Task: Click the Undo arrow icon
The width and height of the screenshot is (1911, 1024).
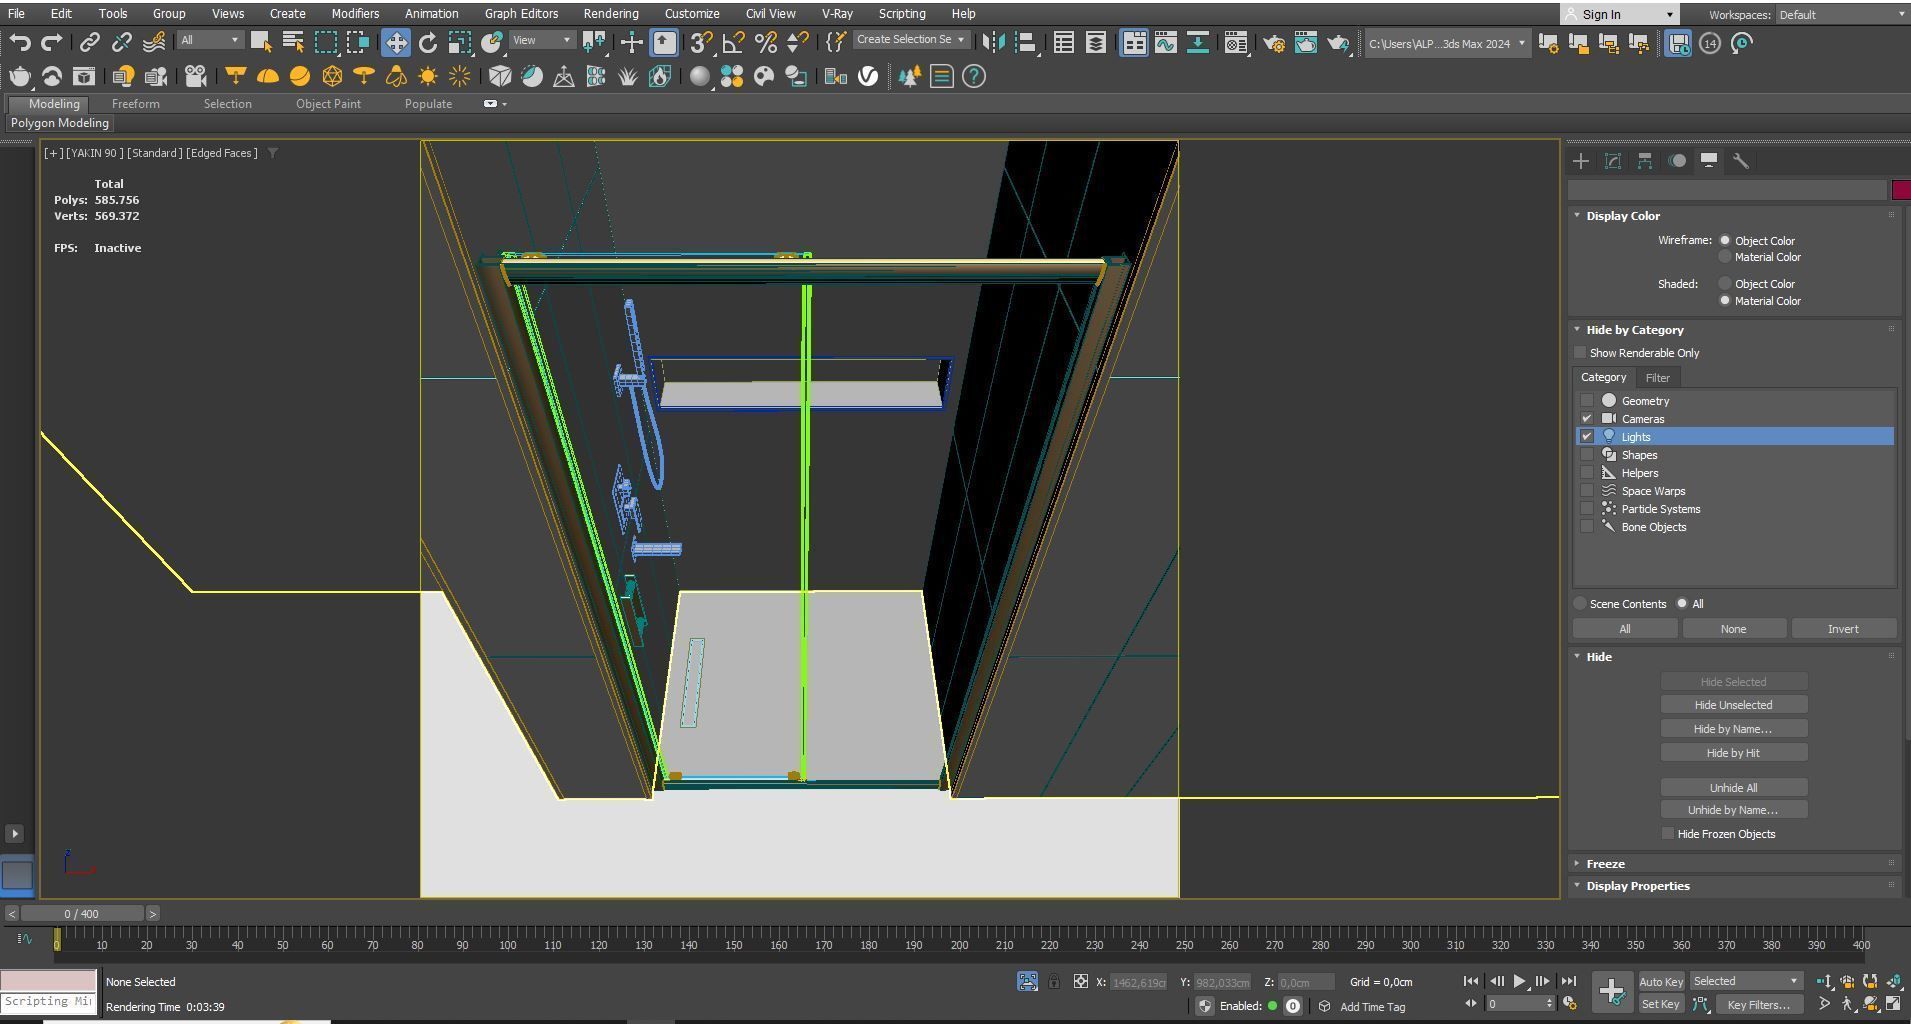Action: point(20,43)
